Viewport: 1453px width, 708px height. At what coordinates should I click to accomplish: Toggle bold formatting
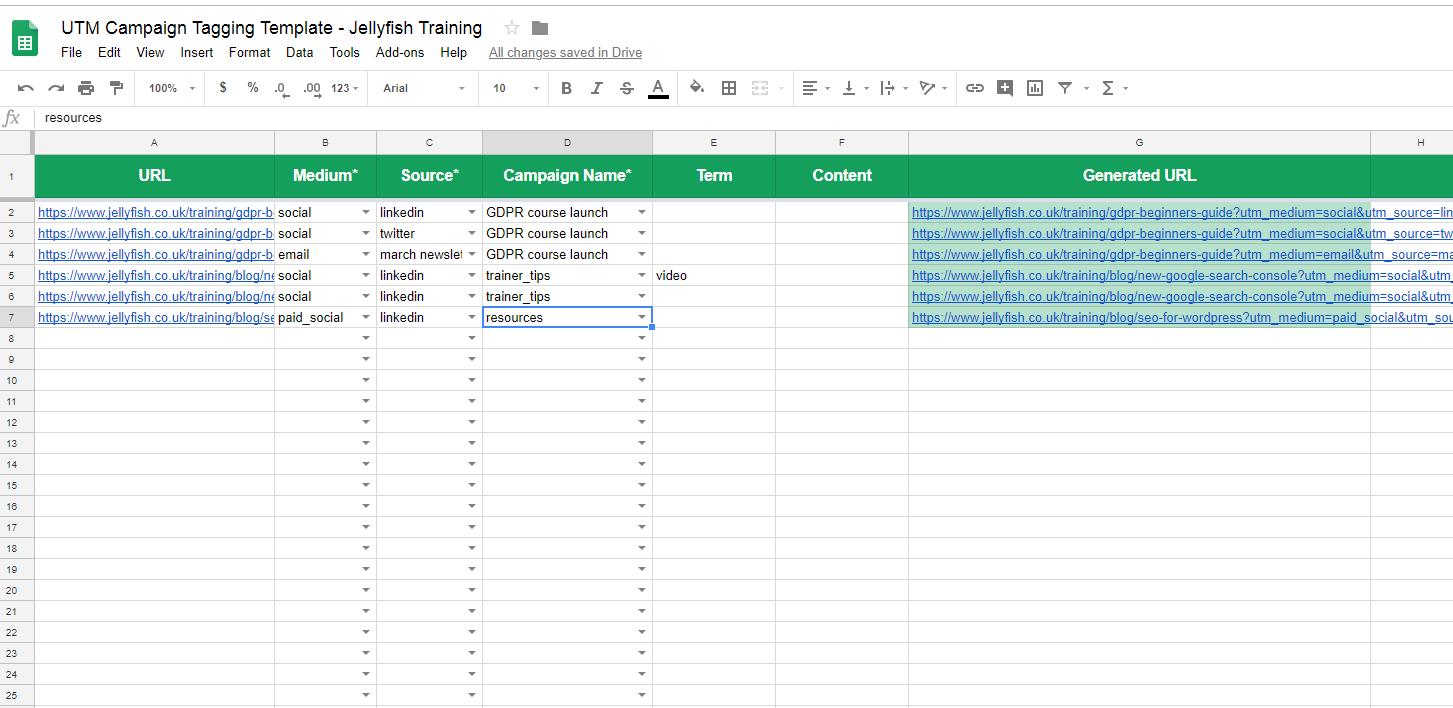pyautogui.click(x=566, y=88)
